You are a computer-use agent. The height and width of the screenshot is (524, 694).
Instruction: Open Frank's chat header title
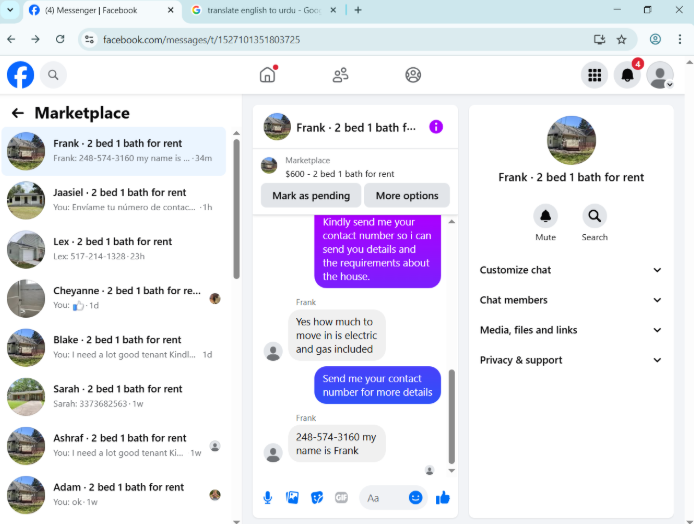[x=355, y=128]
